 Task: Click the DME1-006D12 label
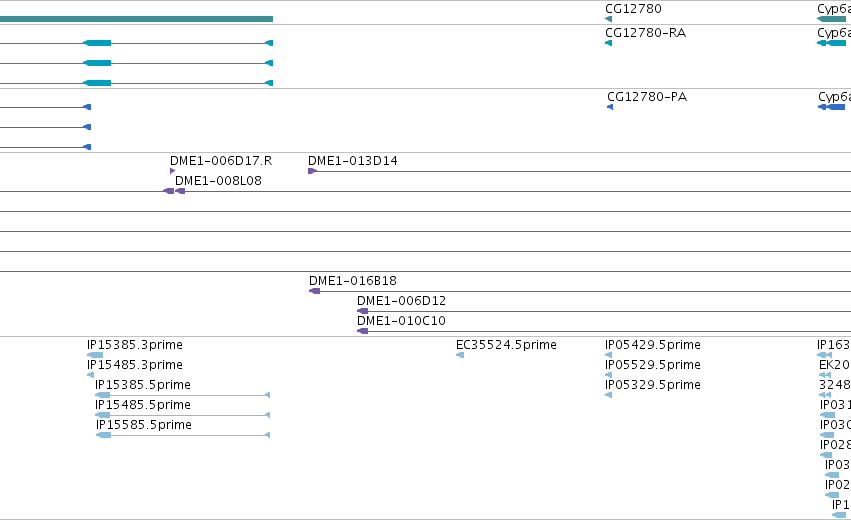pyautogui.click(x=402, y=301)
